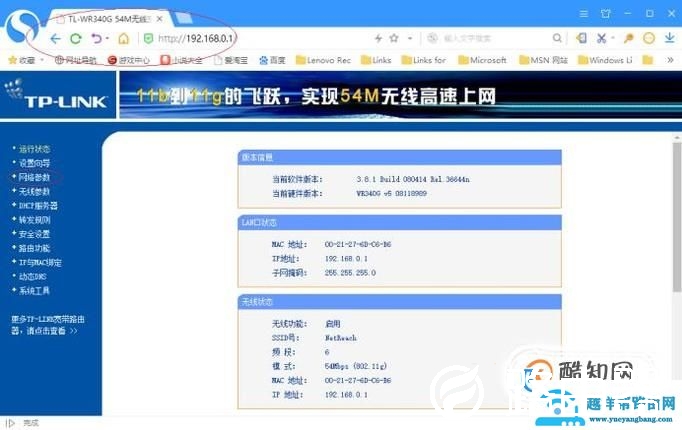
Task: Expand bookmarks bar overflow chevron
Action: [x=670, y=60]
